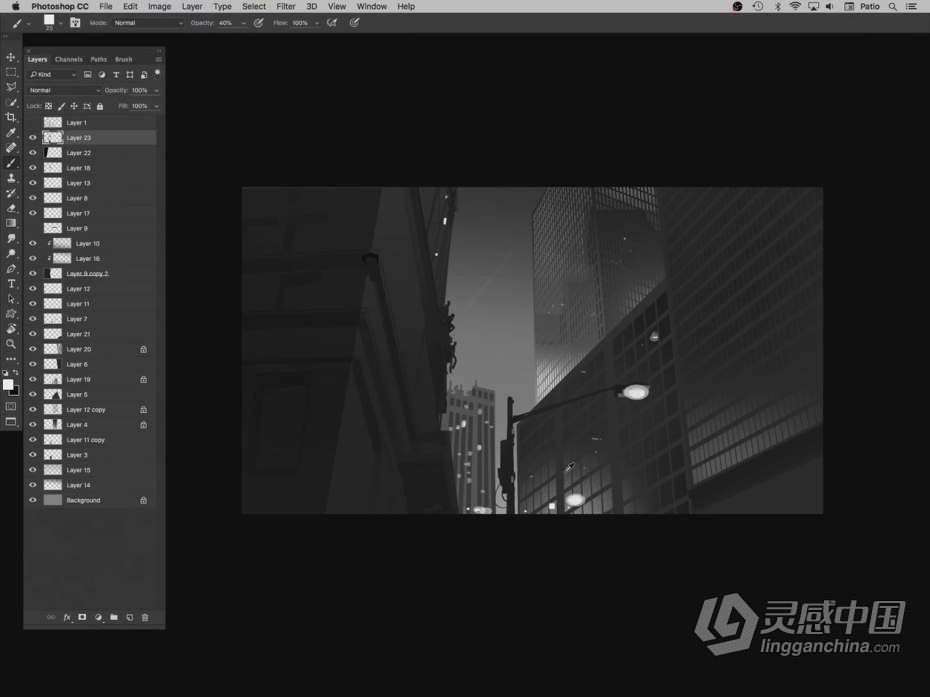Hide the Background layer

coord(32,500)
